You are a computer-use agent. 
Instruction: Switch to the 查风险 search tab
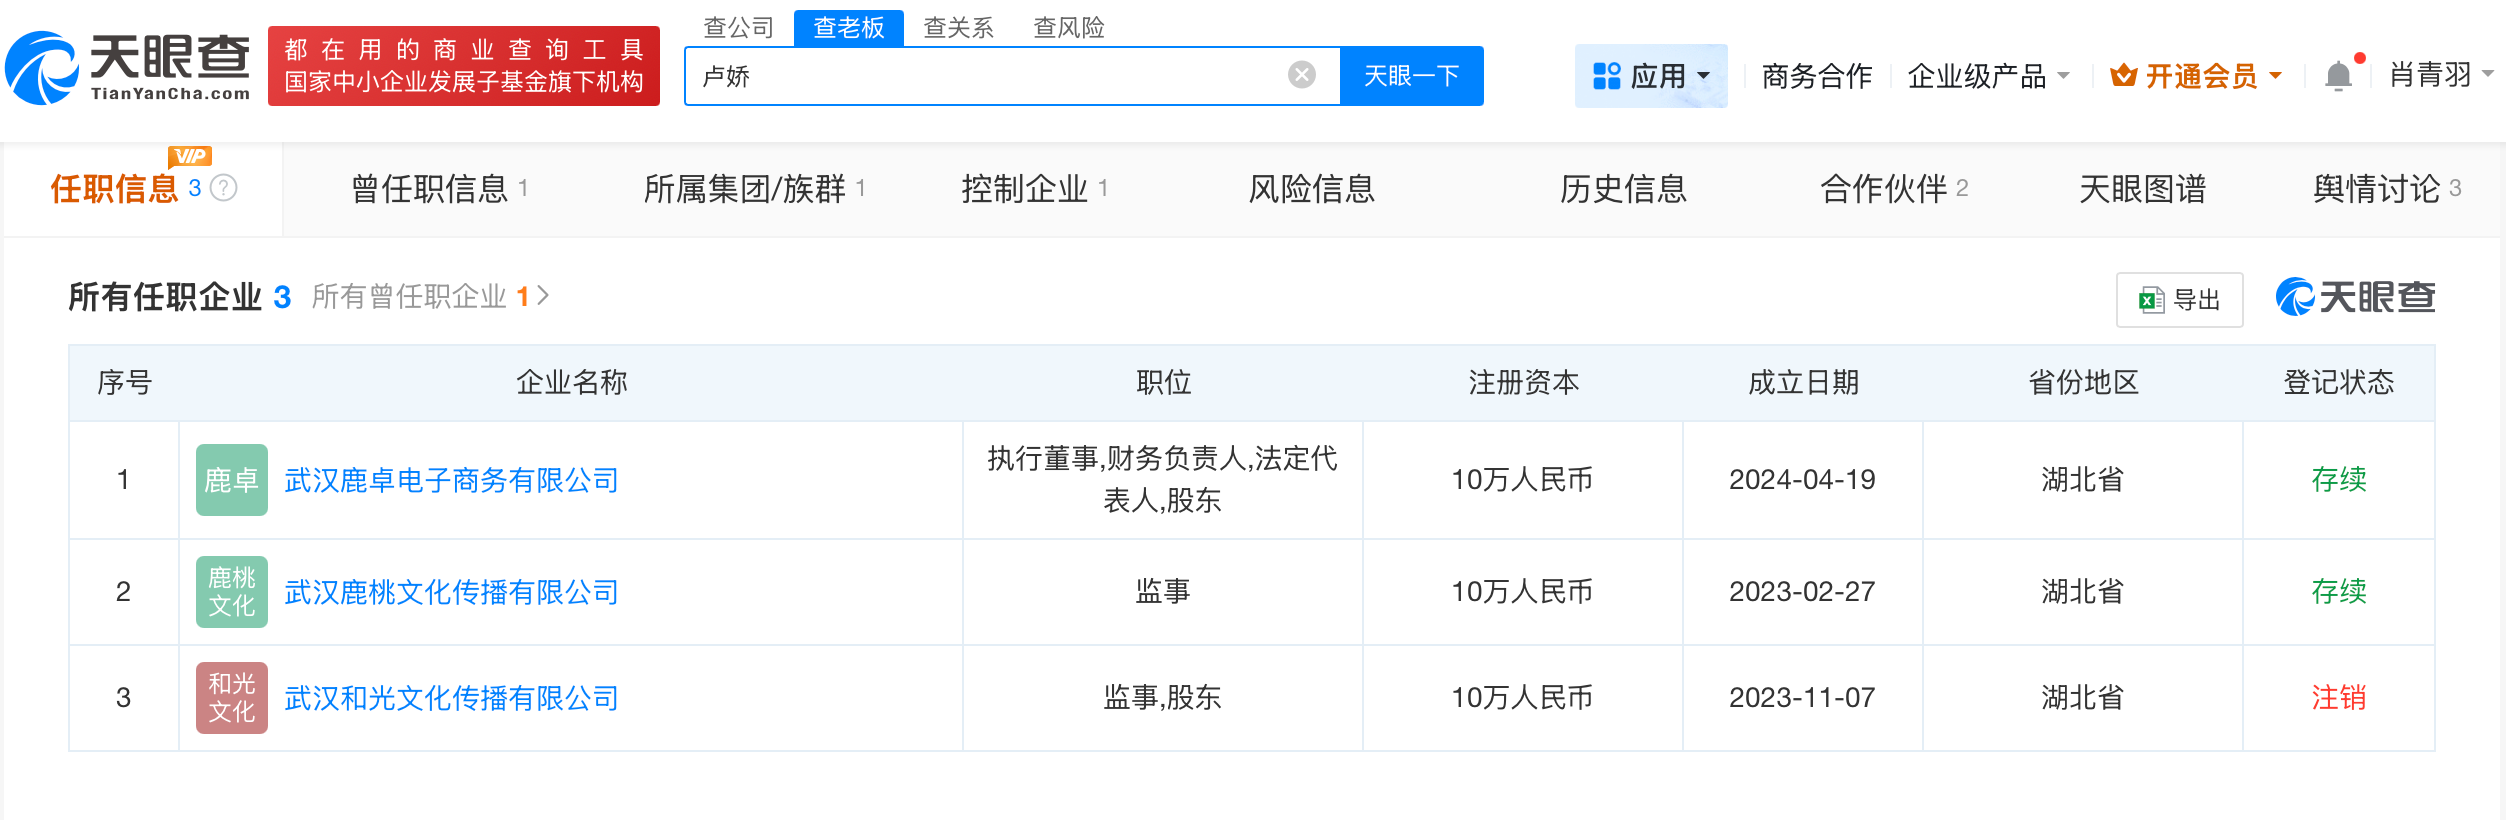(x=1068, y=27)
